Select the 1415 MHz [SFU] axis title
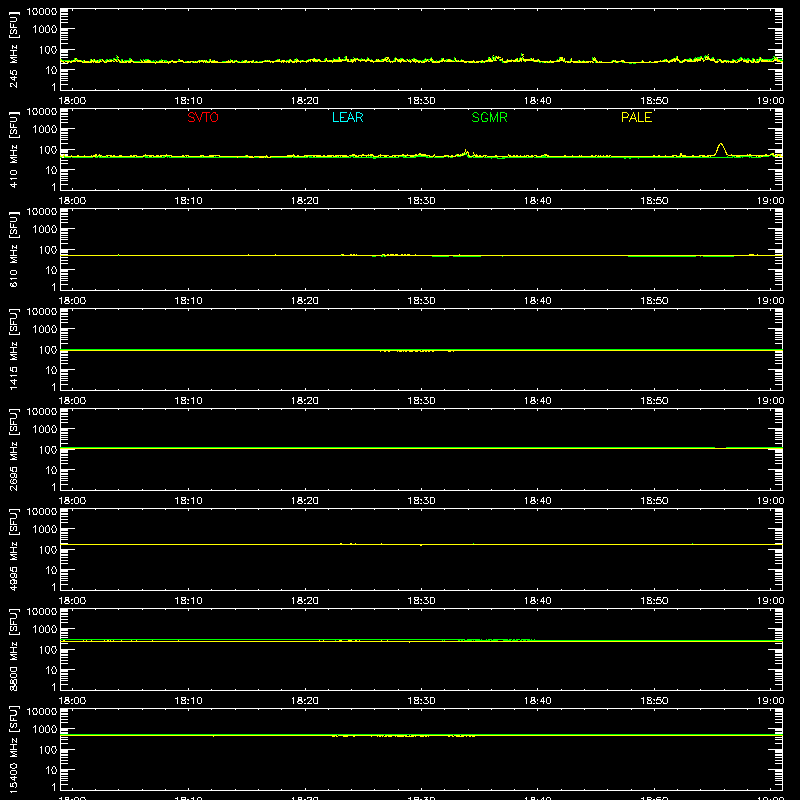800x800 pixels. point(13,349)
